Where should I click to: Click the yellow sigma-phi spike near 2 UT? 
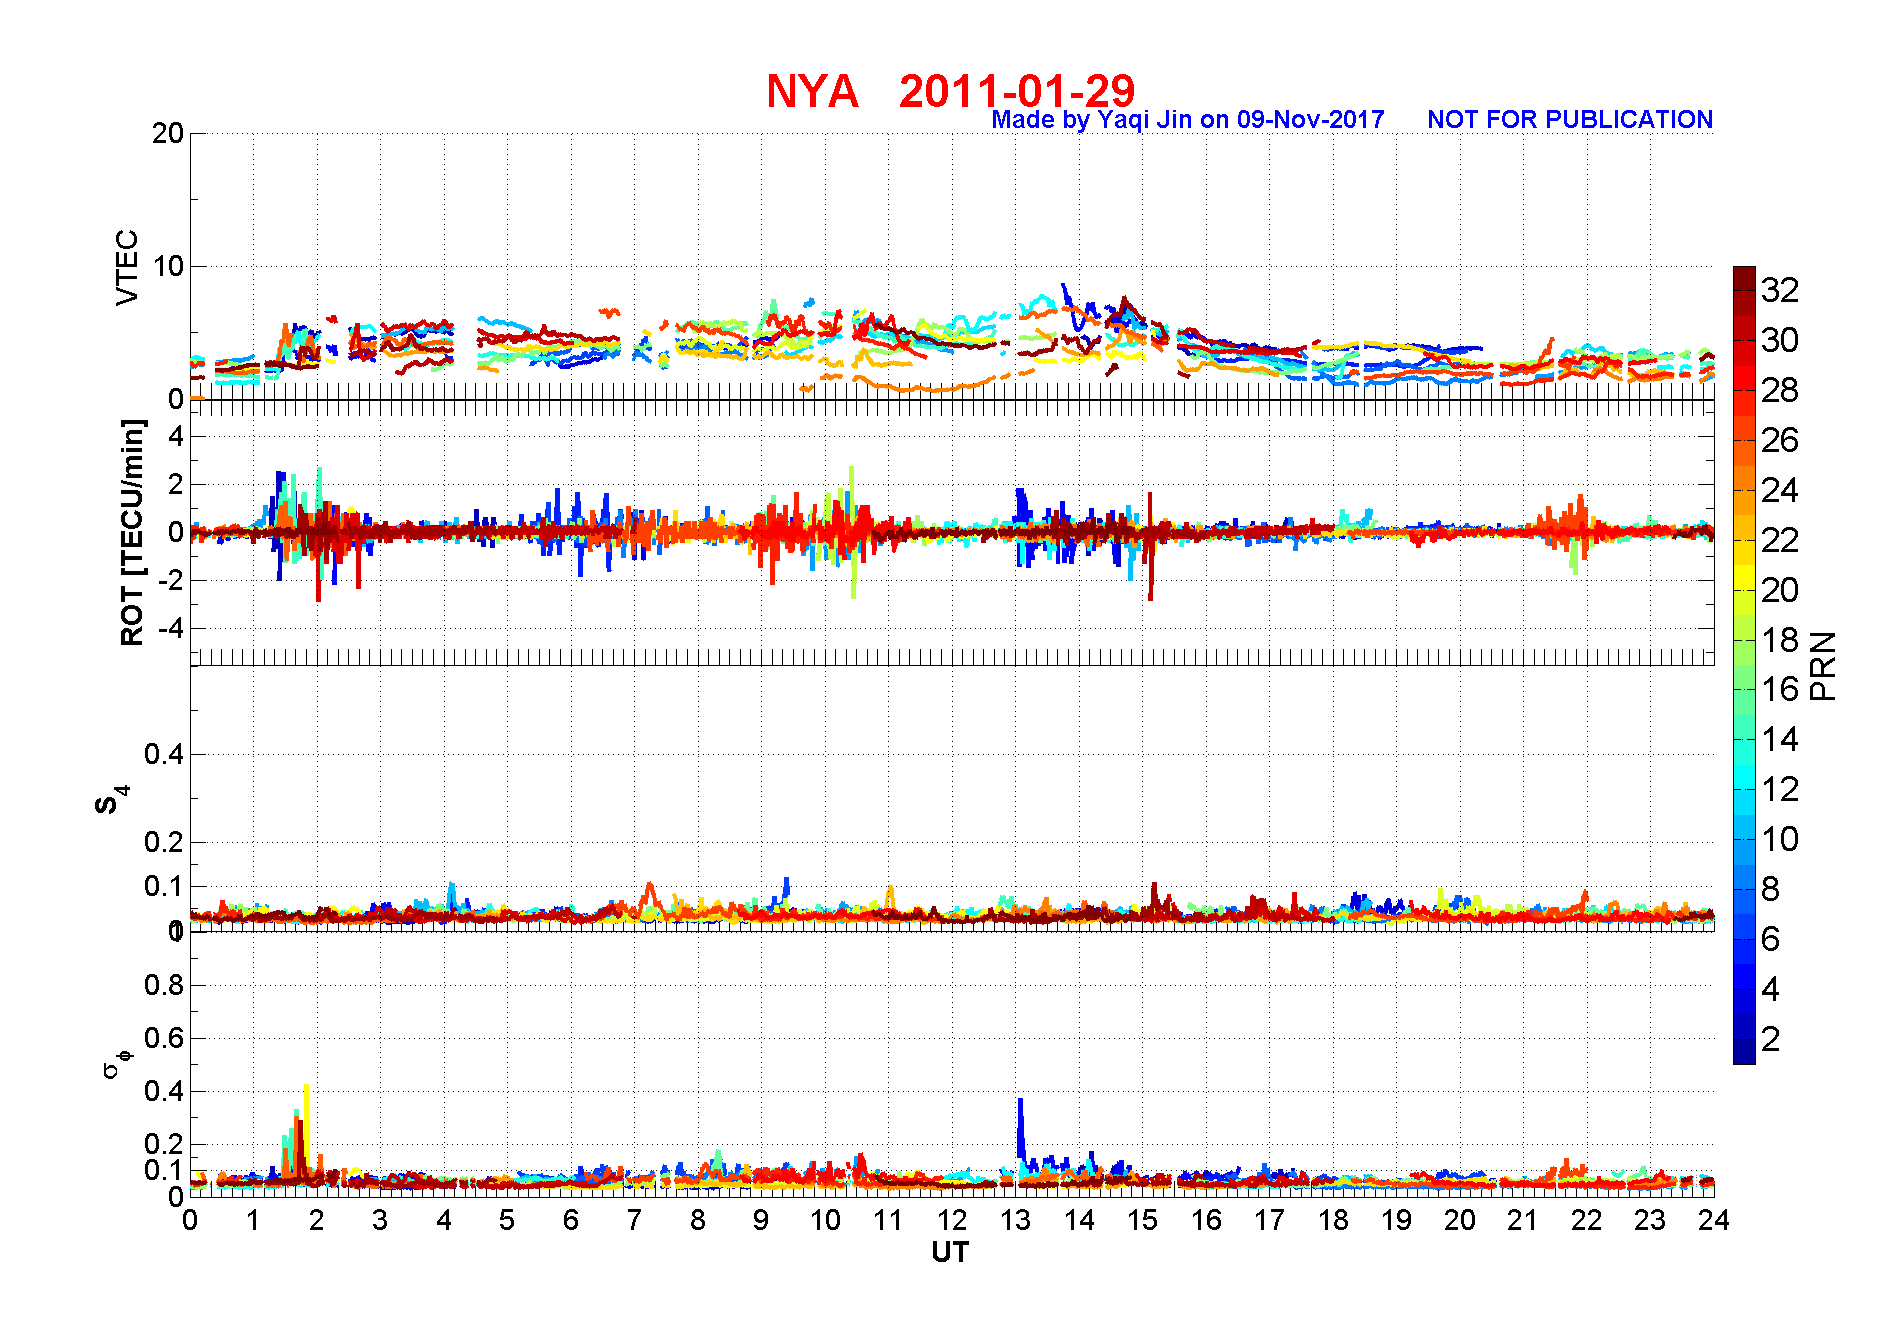point(306,1125)
